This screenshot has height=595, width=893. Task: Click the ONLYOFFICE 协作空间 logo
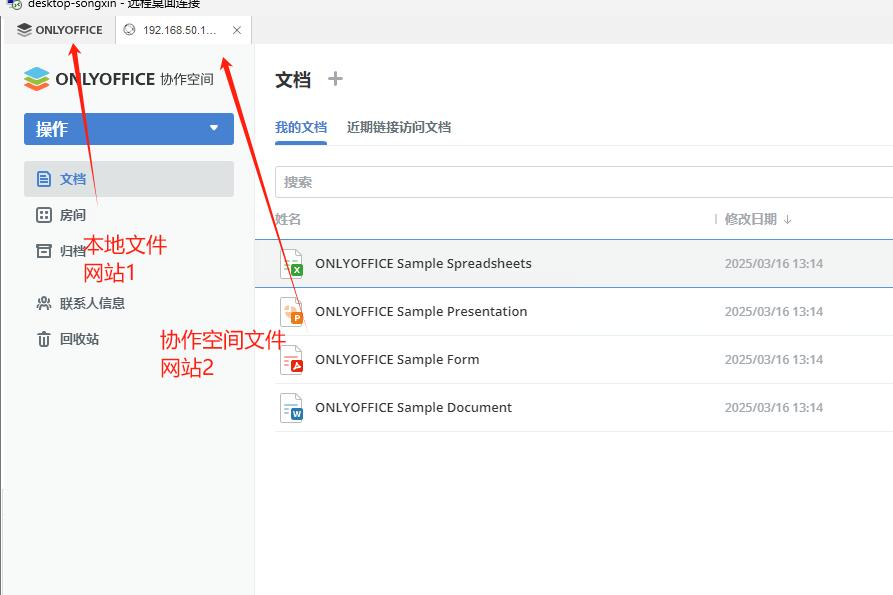coord(118,79)
